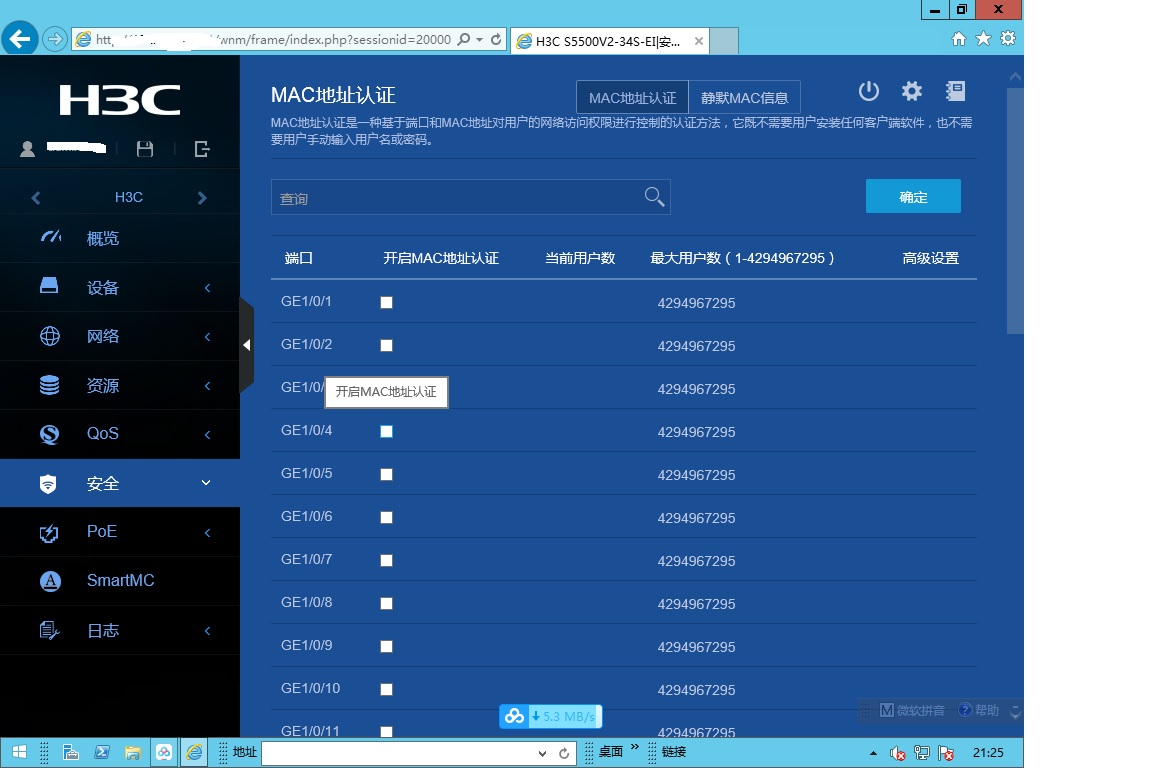Click the power/reboot icon in header

[868, 91]
